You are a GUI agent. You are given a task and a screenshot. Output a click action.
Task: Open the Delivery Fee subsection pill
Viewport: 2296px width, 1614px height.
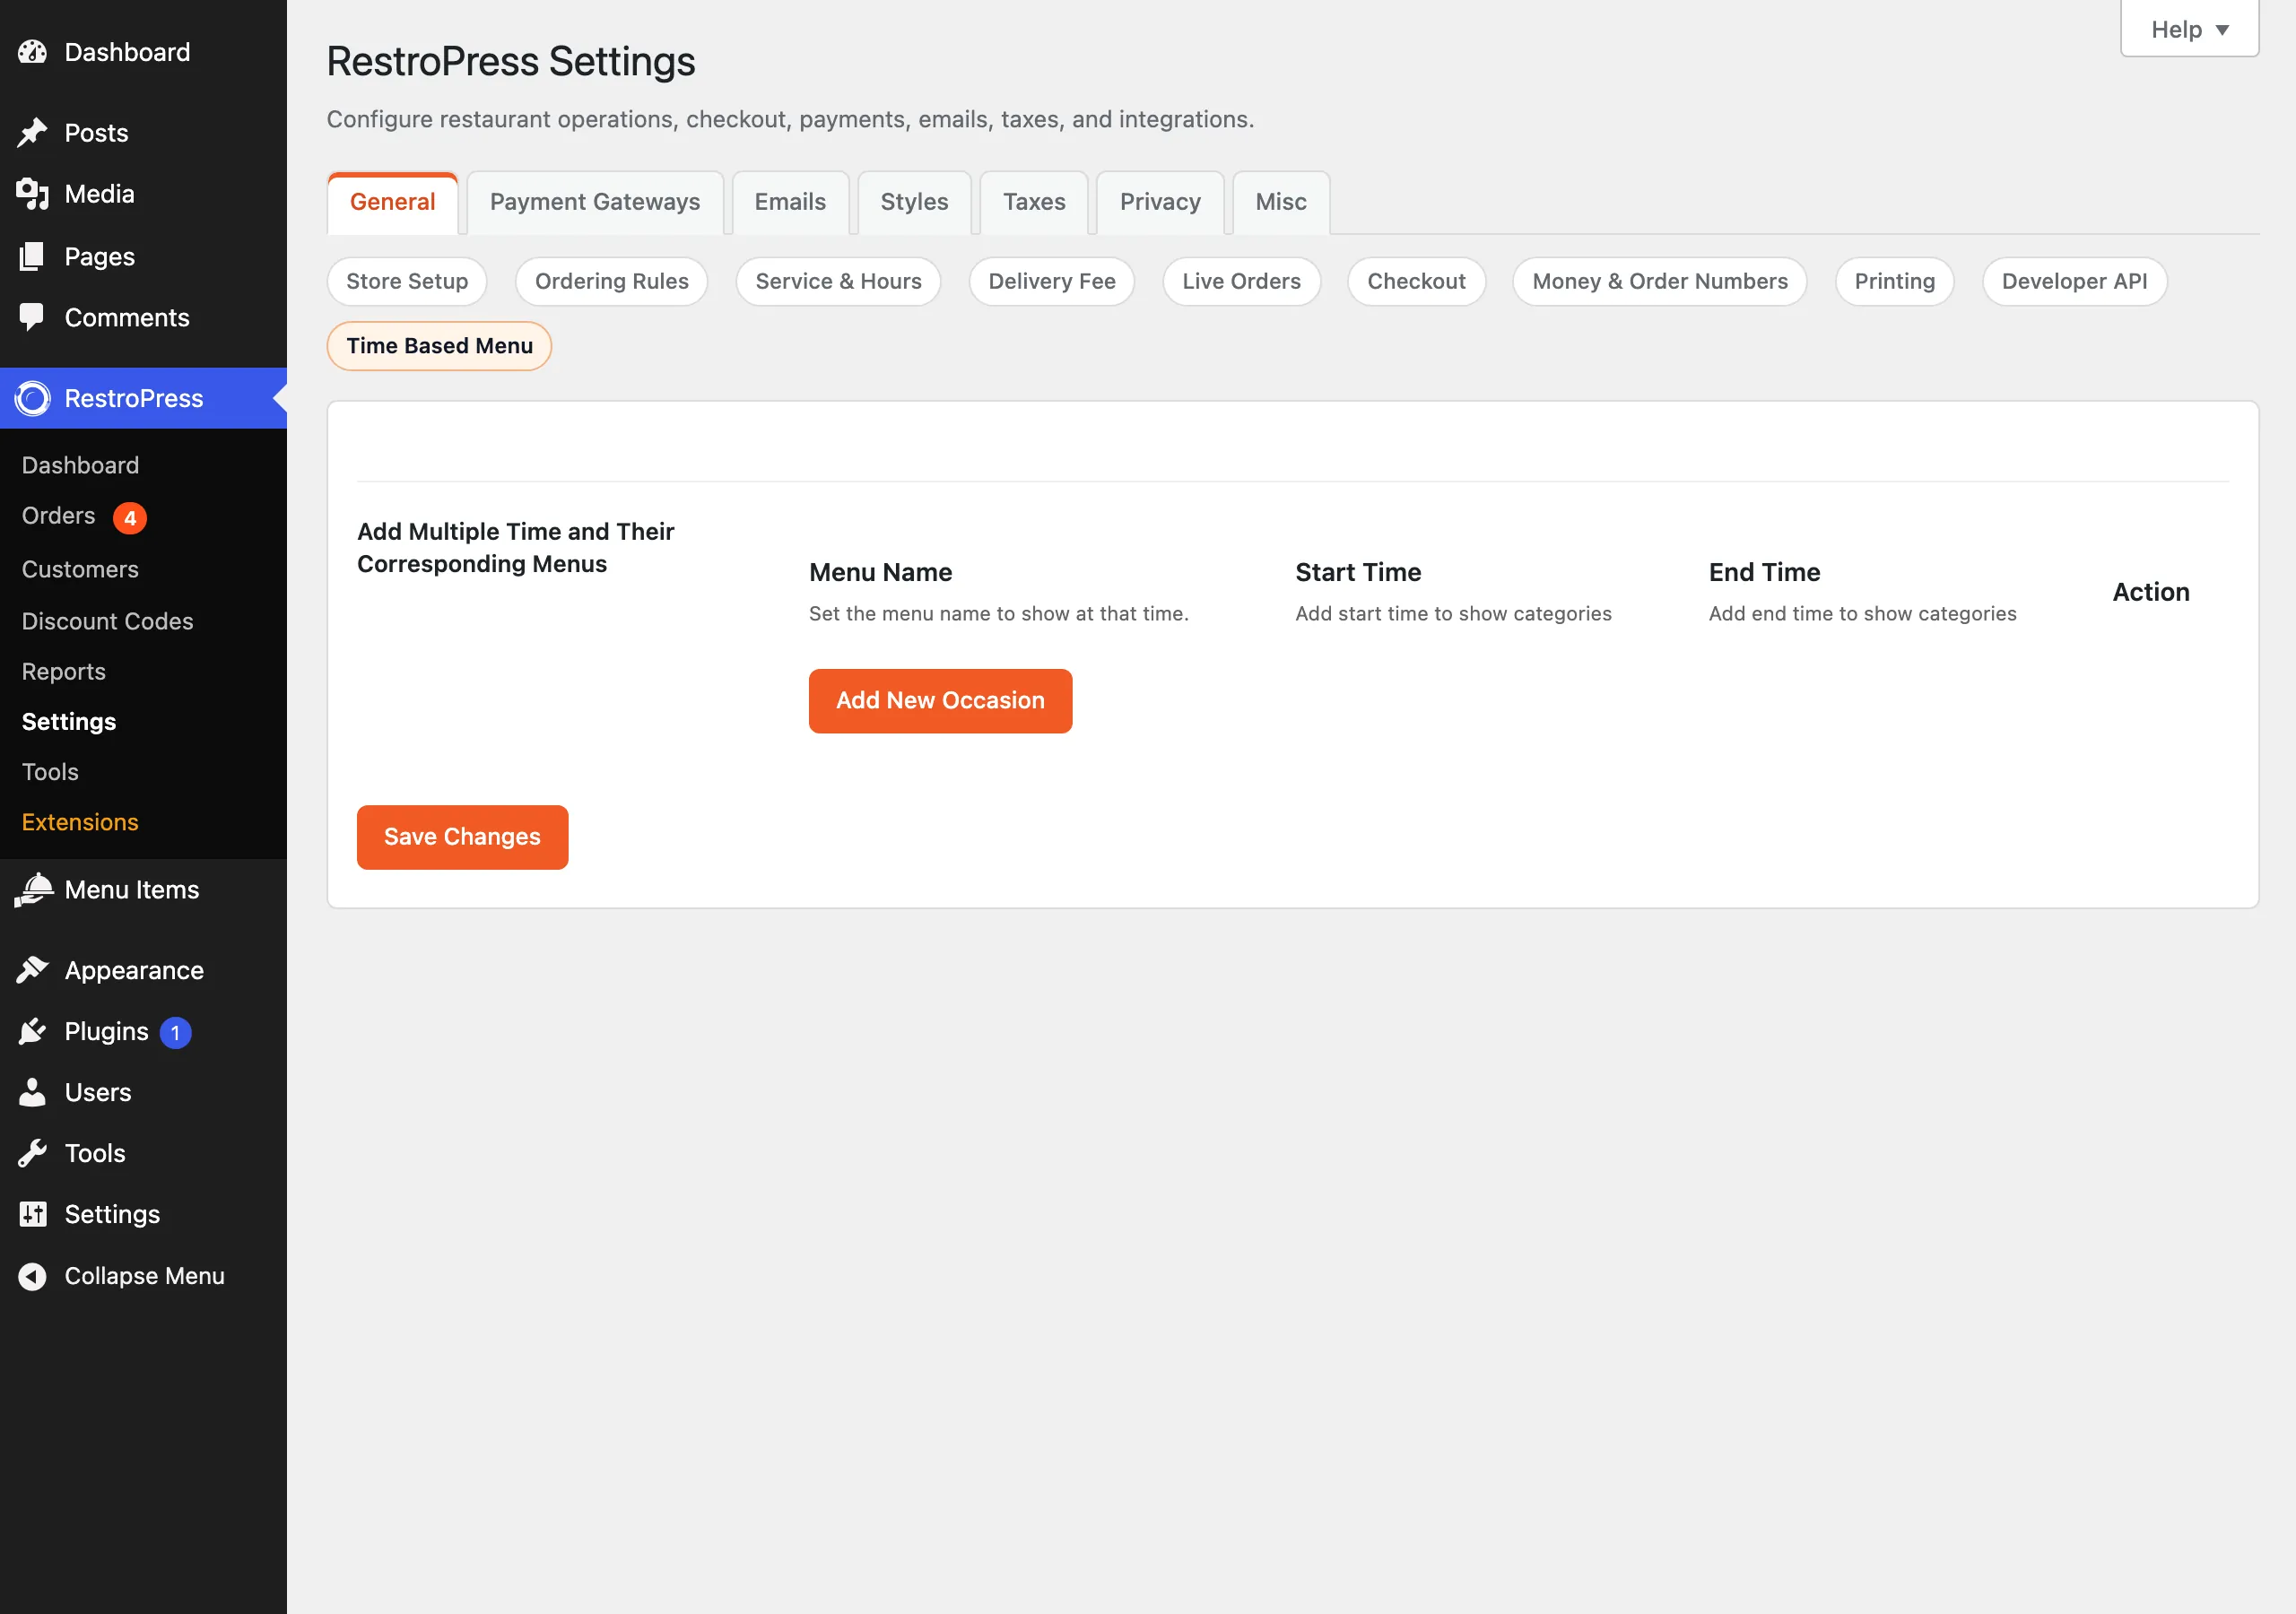pos(1051,281)
